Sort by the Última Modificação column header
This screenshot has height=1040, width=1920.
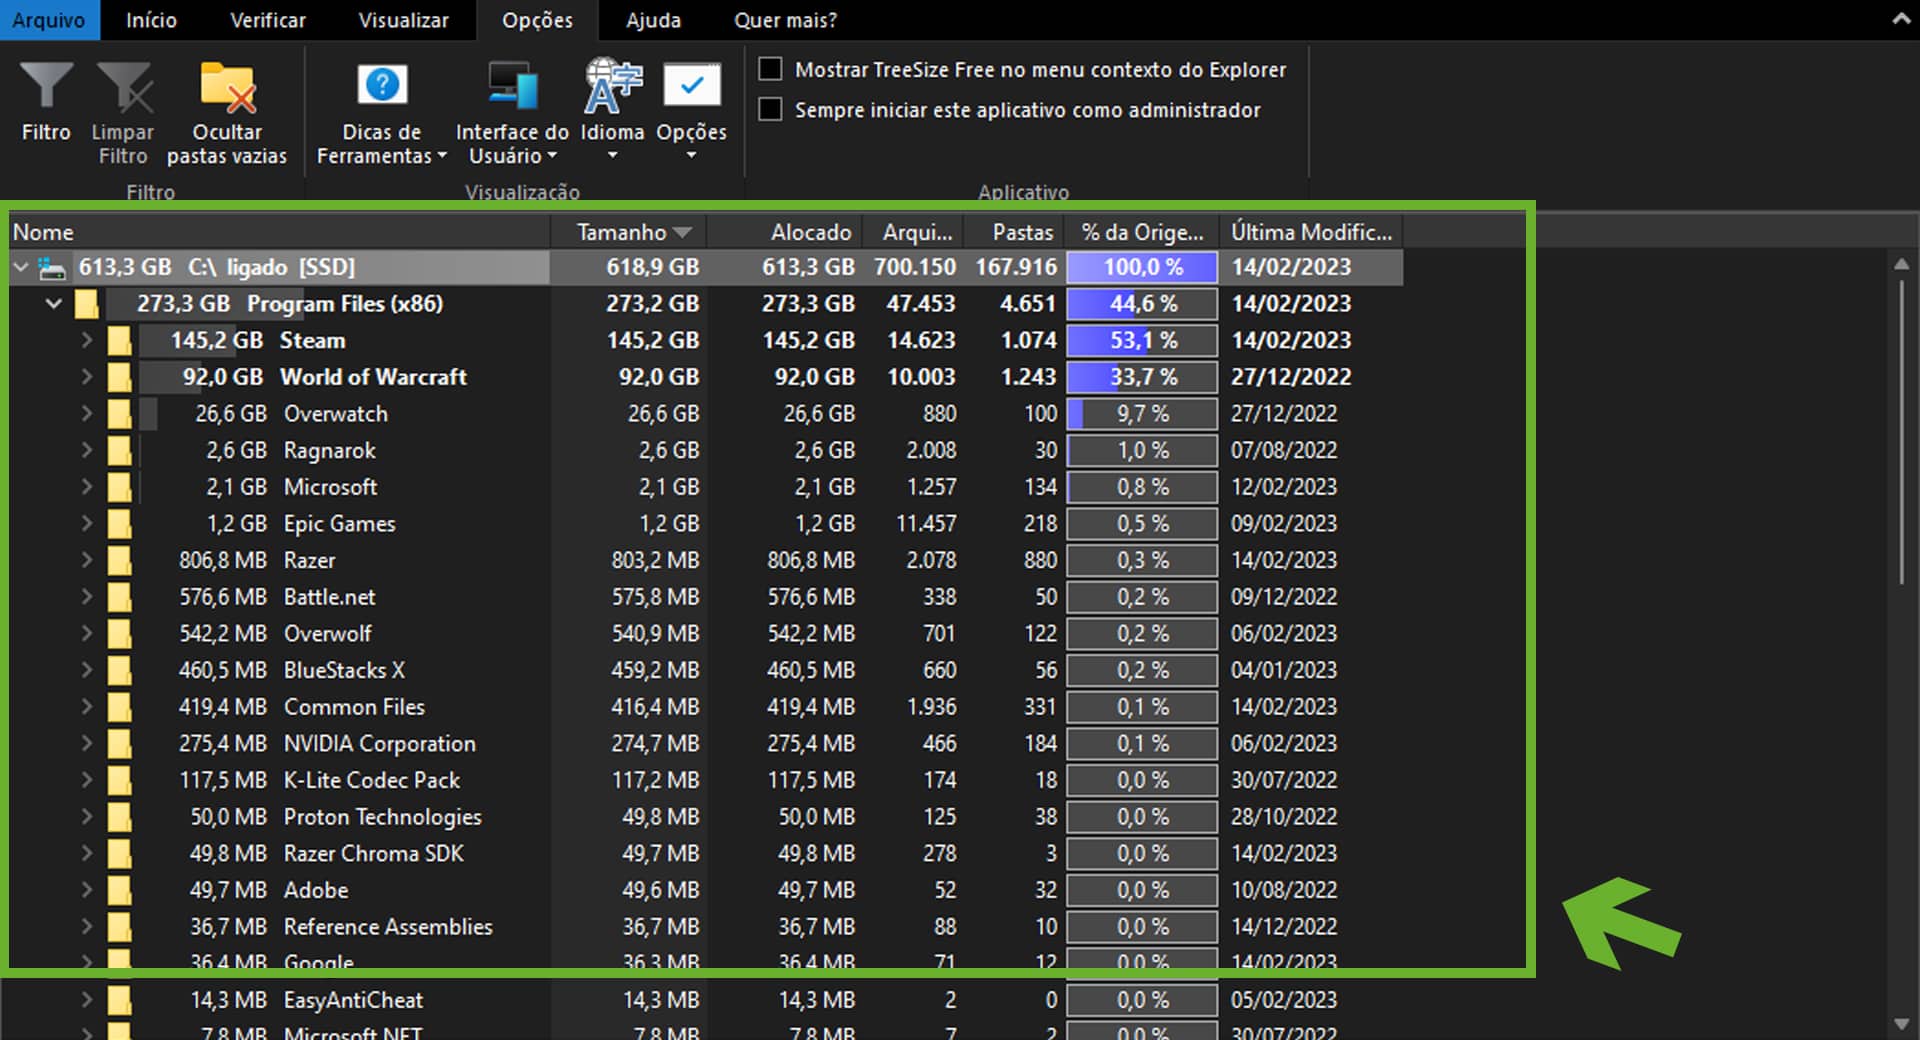click(x=1311, y=232)
